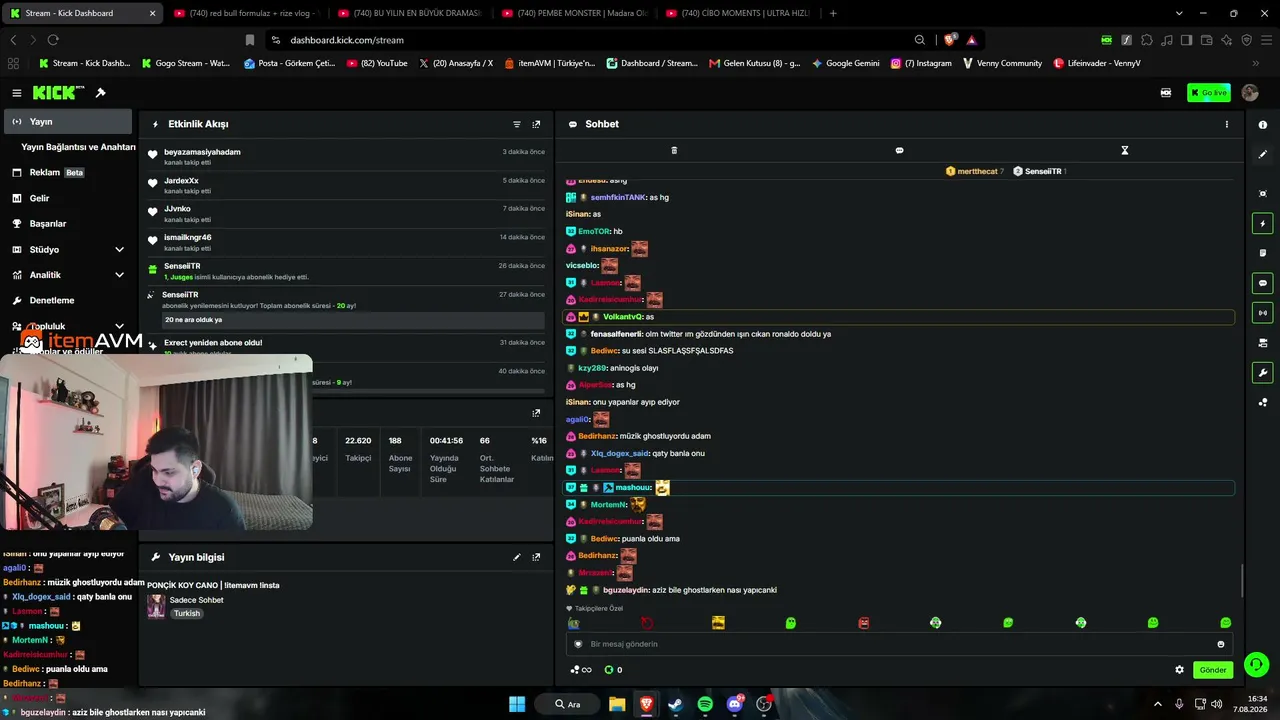The image size is (1280, 720).
Task: Click the capture frame icon in the right sidebar
Action: 1263,193
